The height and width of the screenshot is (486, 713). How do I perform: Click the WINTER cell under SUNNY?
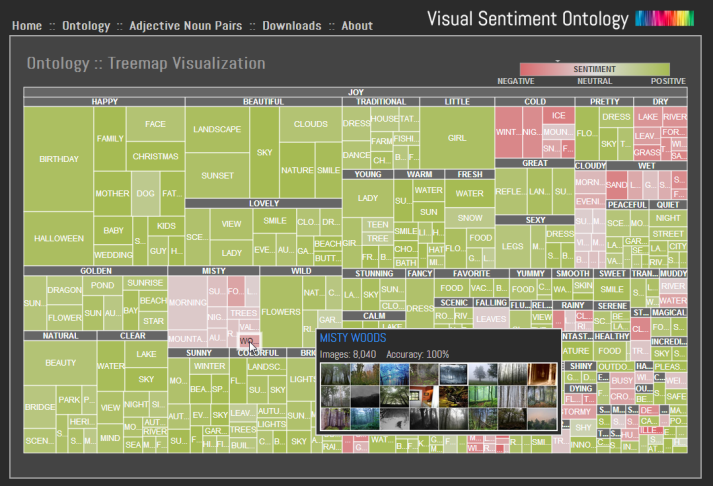coord(210,366)
